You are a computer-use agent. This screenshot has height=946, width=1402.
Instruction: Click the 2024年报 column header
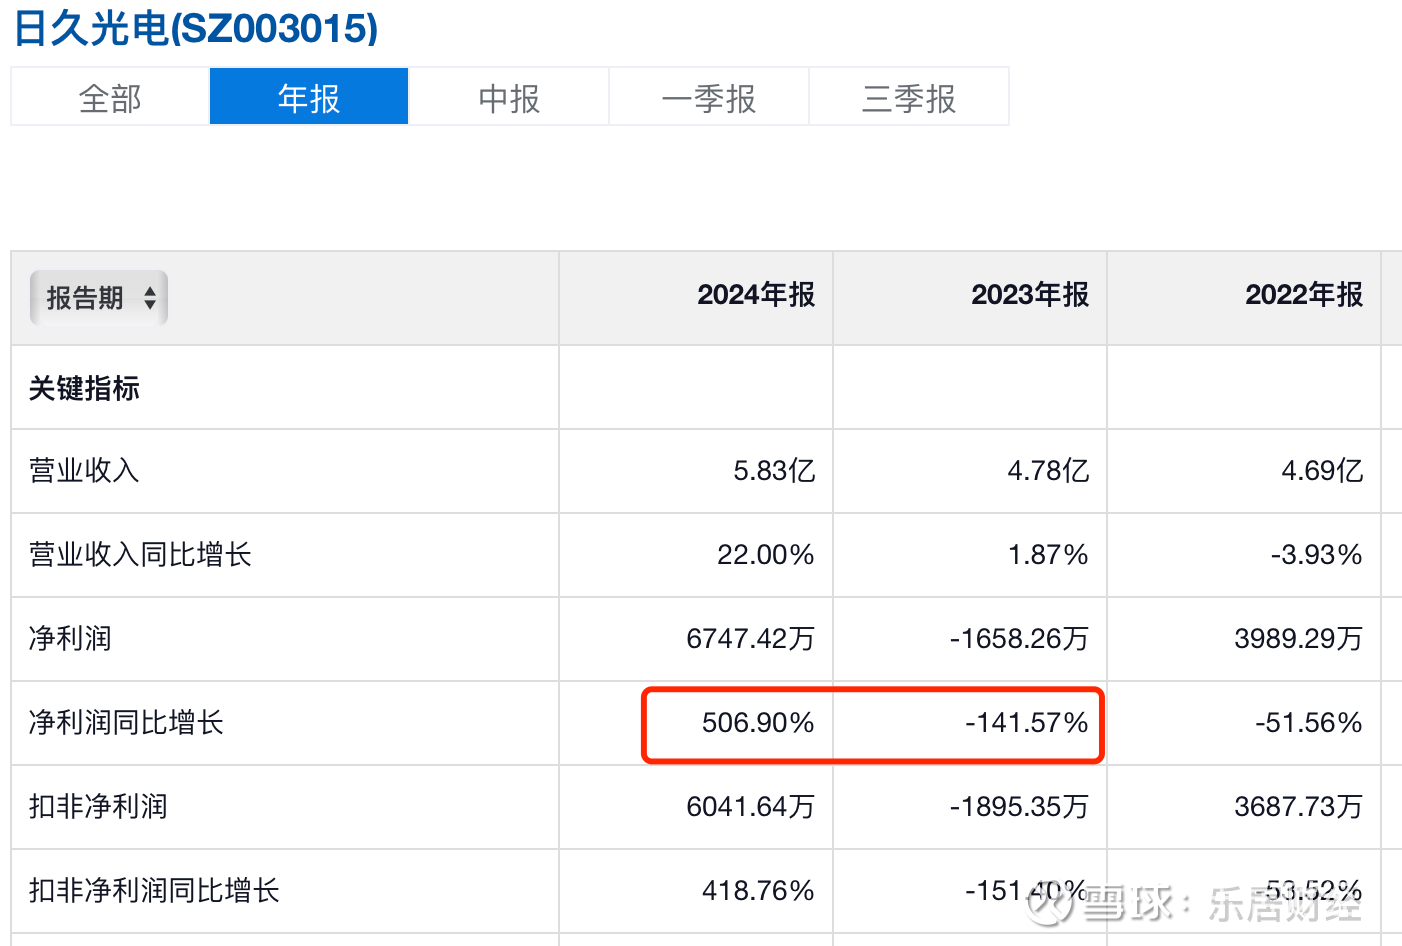pos(756,295)
